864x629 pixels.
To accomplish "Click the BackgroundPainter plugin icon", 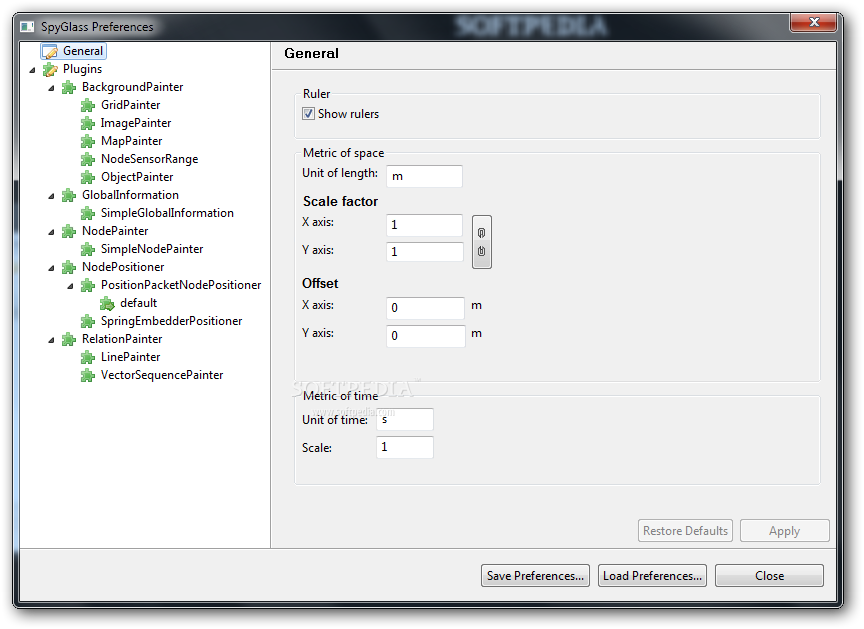I will point(69,88).
